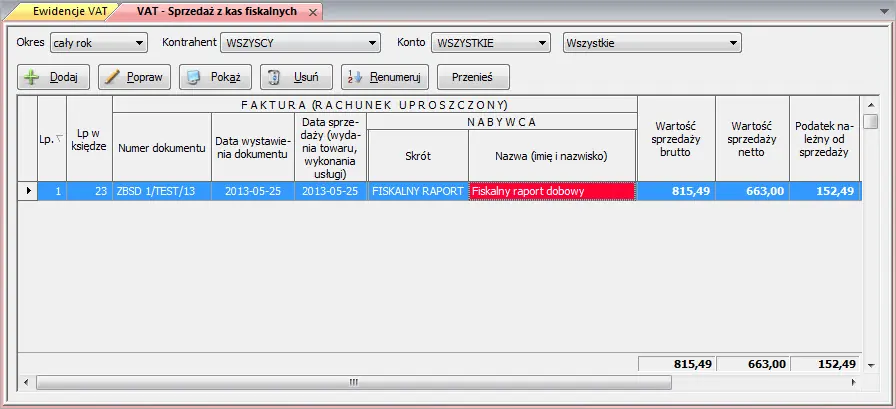Image resolution: width=896 pixels, height=409 pixels.
Task: Click the total sum 815,49 in footer
Action: pos(677,364)
